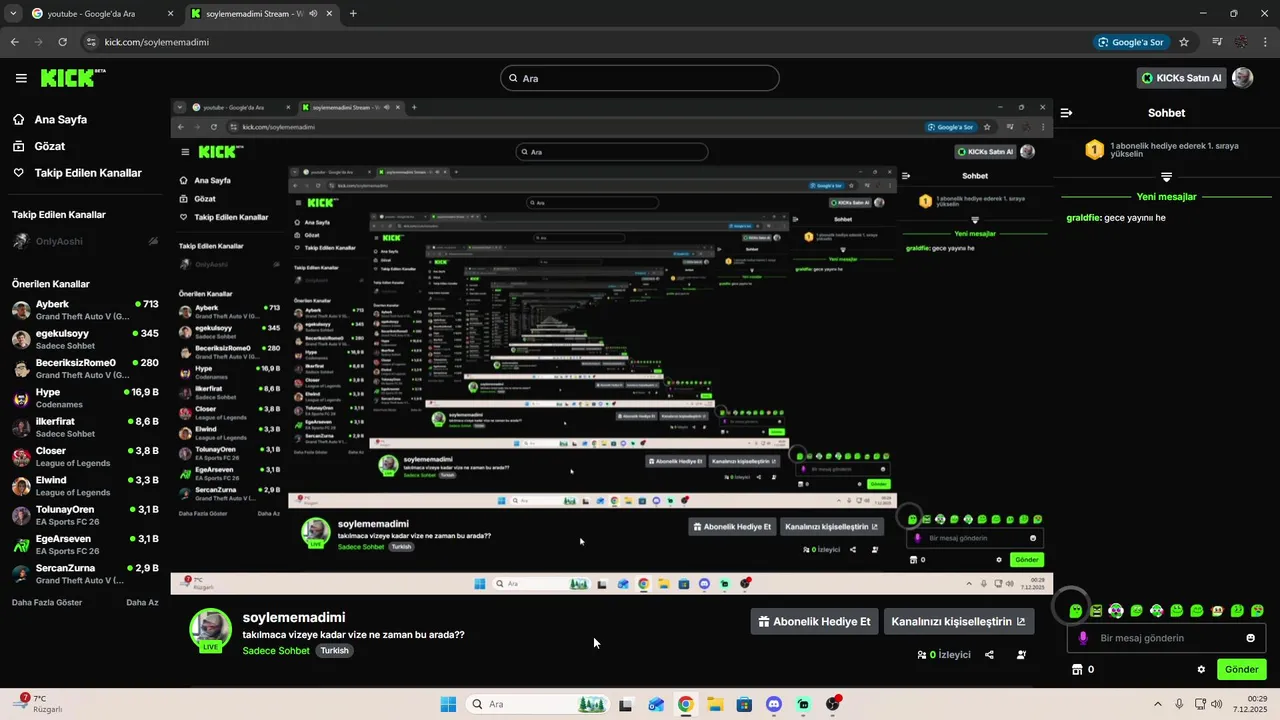Image resolution: width=1280 pixels, height=720 pixels.
Task: Insert the headphones sunglasses emote
Action: pyautogui.click(x=1116, y=611)
